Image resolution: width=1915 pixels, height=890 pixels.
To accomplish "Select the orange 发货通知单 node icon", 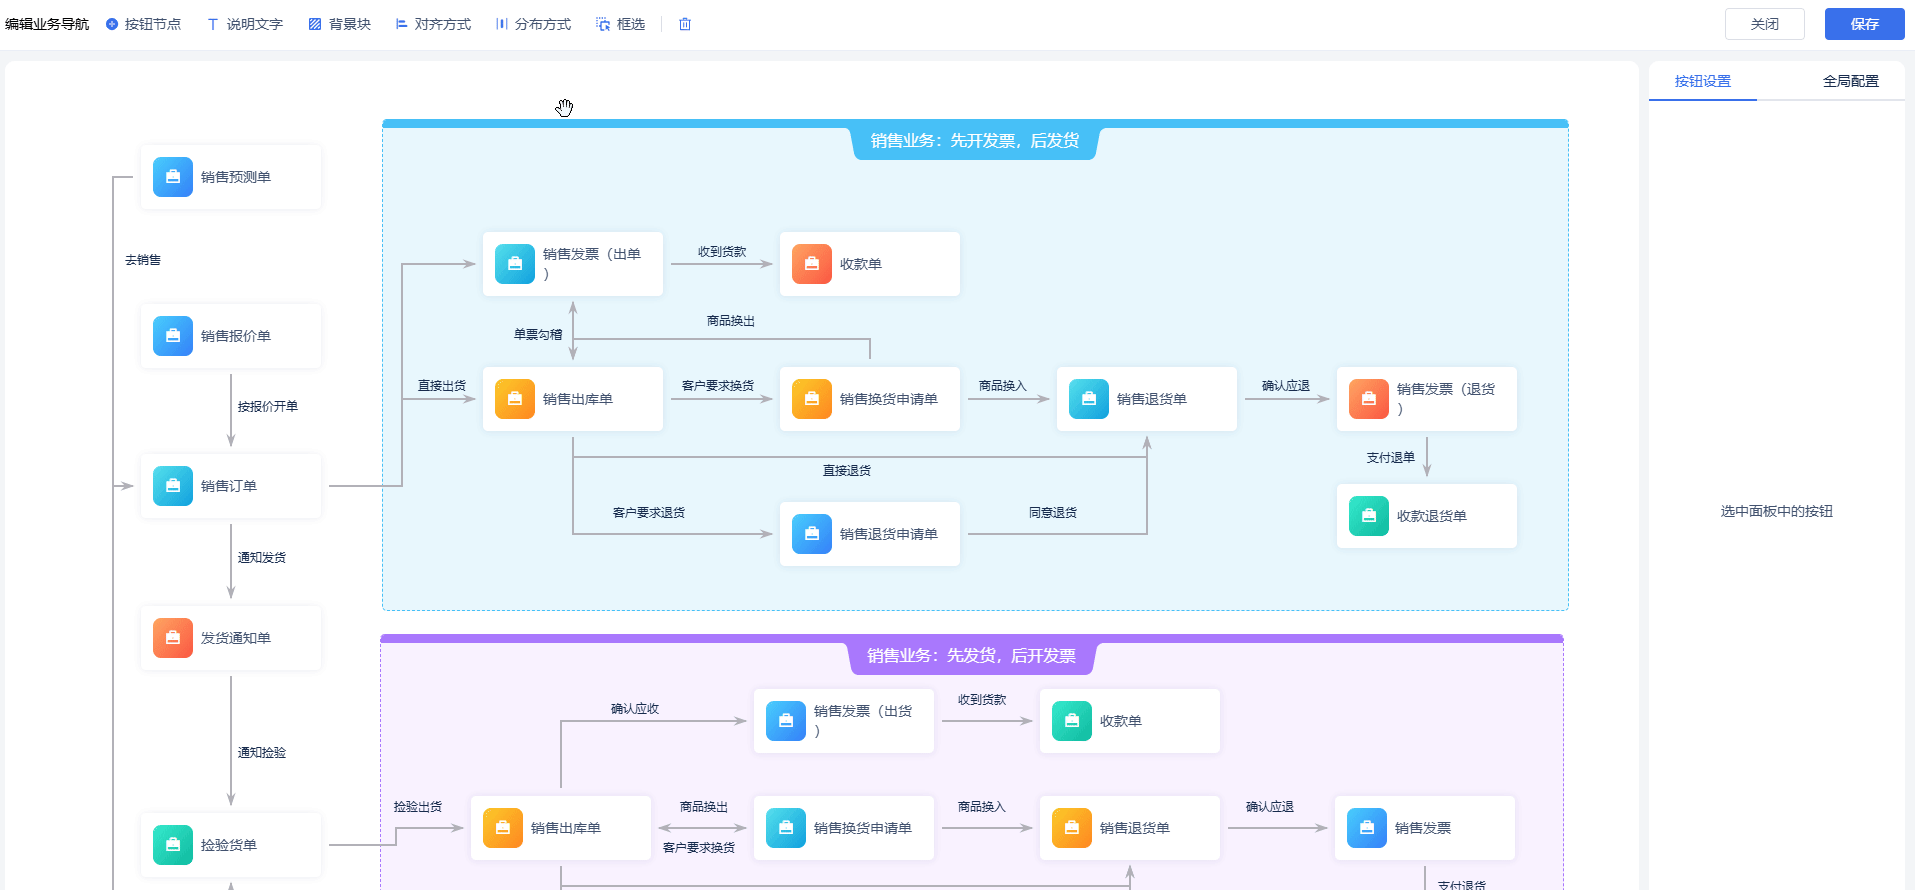I will [173, 638].
